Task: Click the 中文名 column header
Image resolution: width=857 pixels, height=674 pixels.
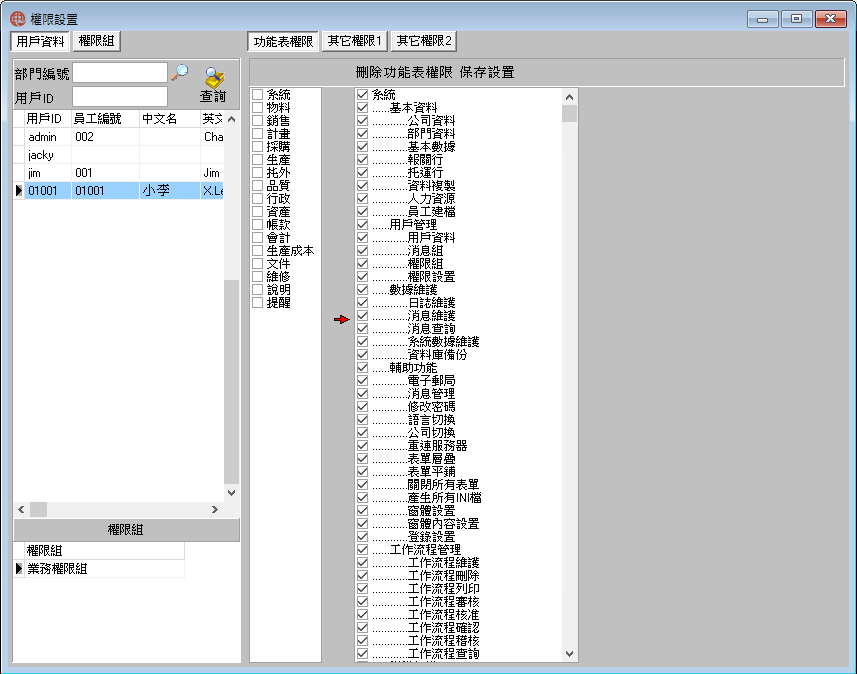Action: point(169,119)
